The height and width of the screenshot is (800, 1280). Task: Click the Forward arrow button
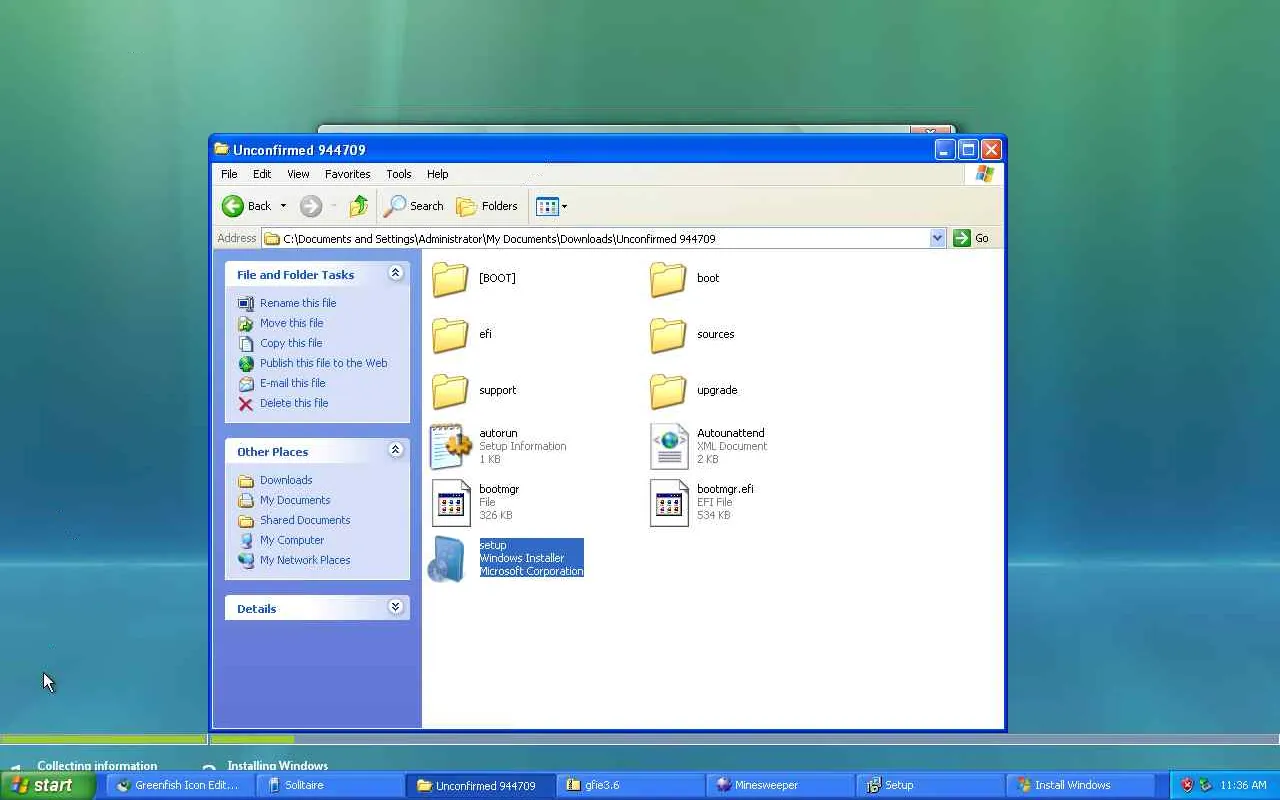coord(311,206)
